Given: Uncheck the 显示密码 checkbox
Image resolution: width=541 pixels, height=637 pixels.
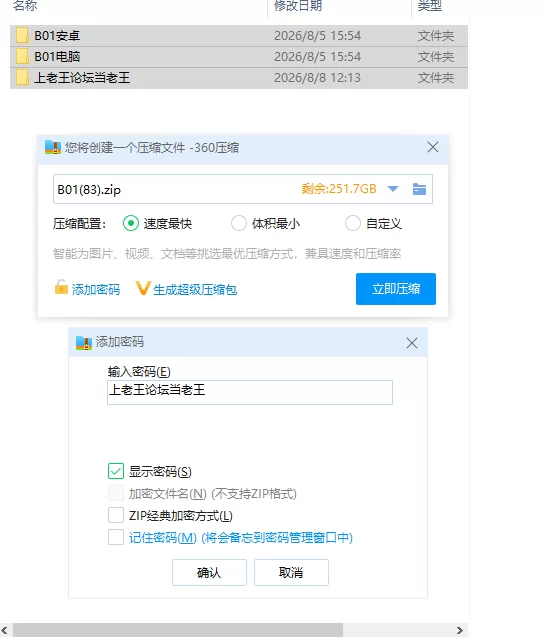Looking at the screenshot, I should [x=116, y=471].
